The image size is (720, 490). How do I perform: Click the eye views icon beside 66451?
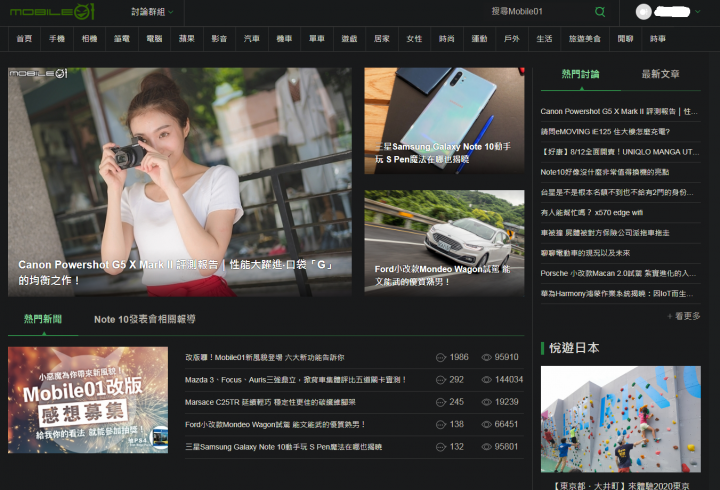pyautogui.click(x=486, y=425)
